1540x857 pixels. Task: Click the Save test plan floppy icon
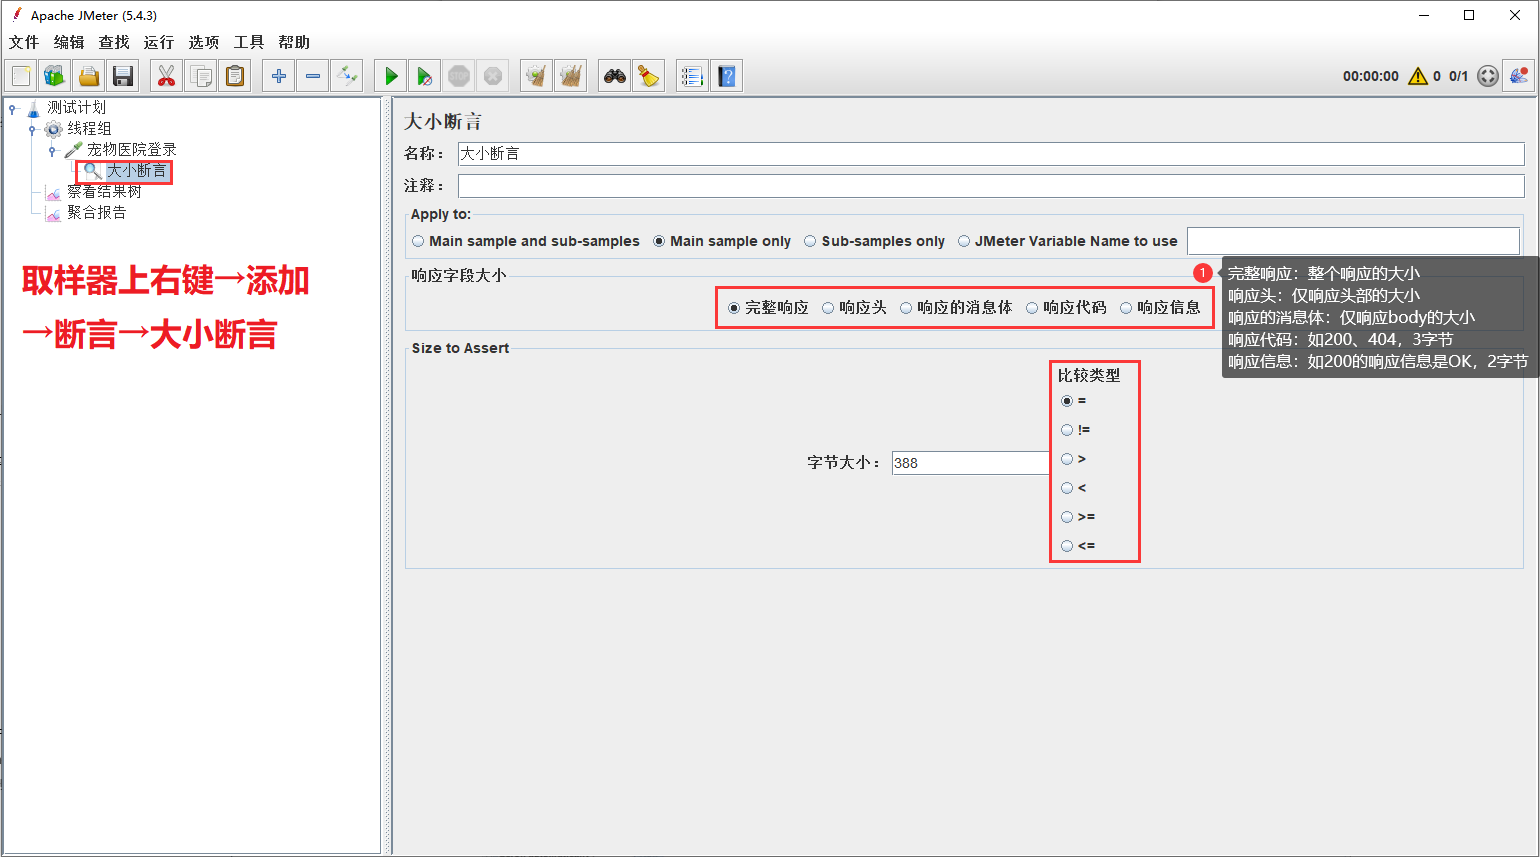tap(123, 76)
